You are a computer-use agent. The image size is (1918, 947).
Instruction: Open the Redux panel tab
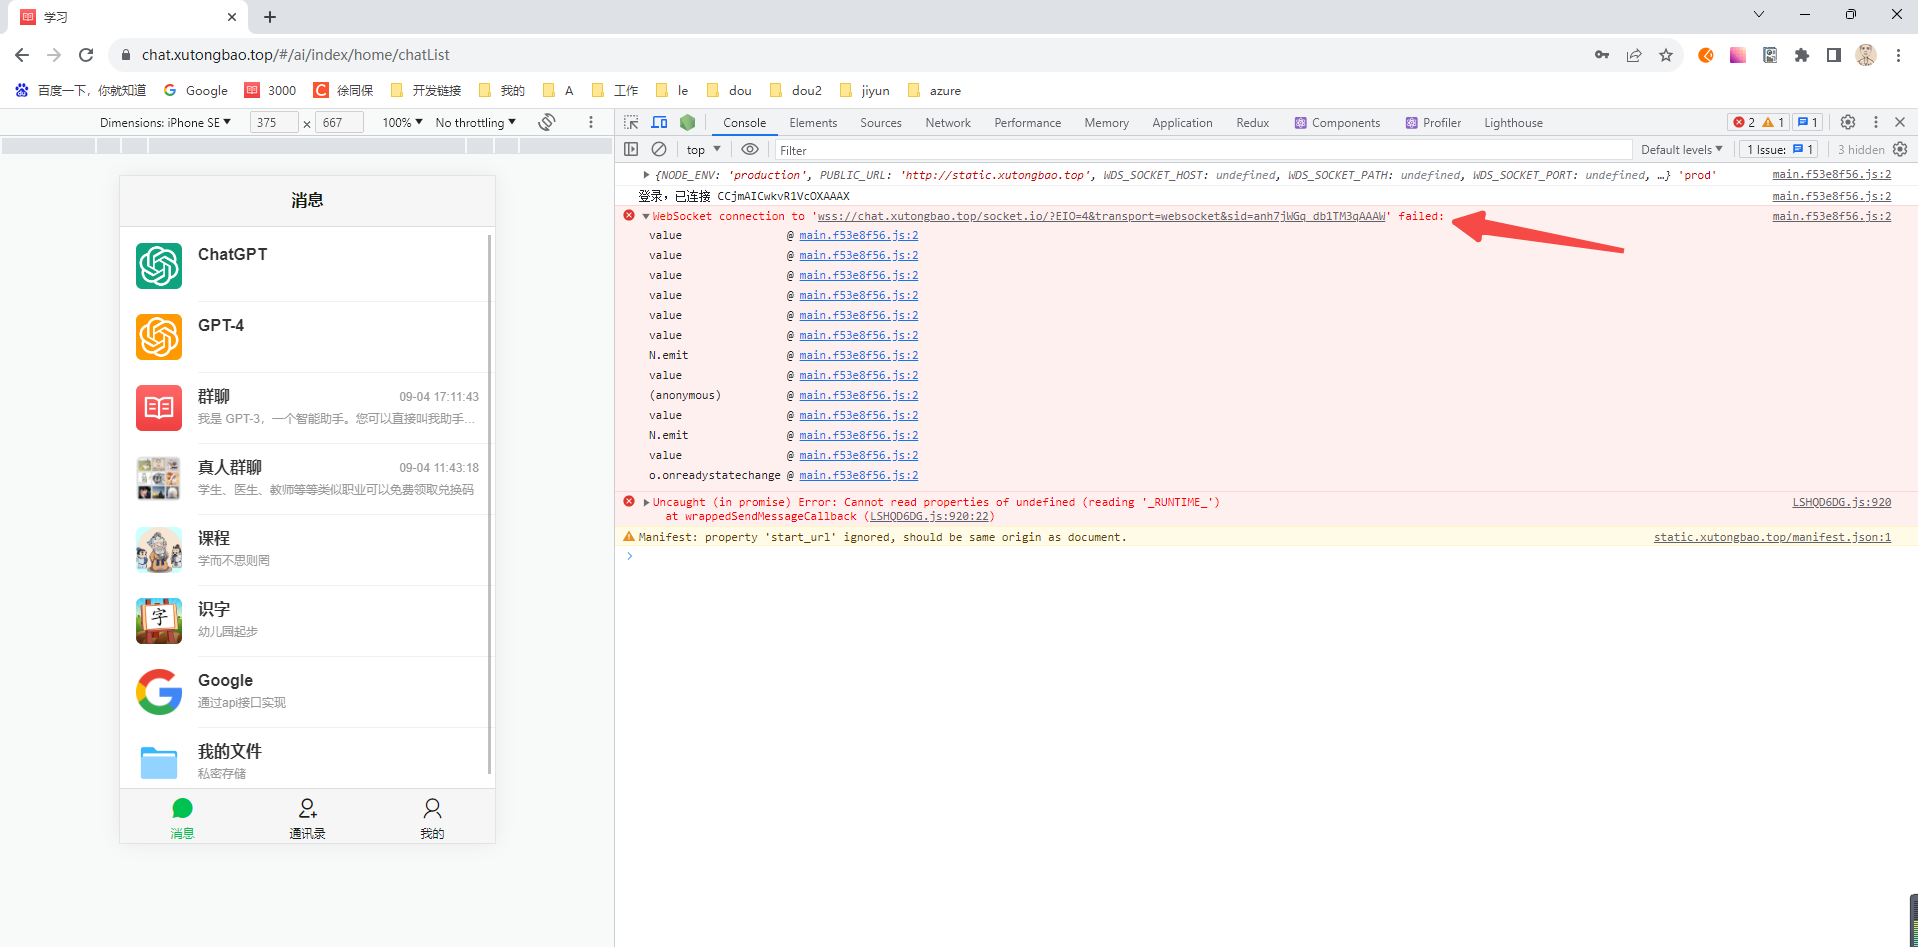pyautogui.click(x=1251, y=122)
